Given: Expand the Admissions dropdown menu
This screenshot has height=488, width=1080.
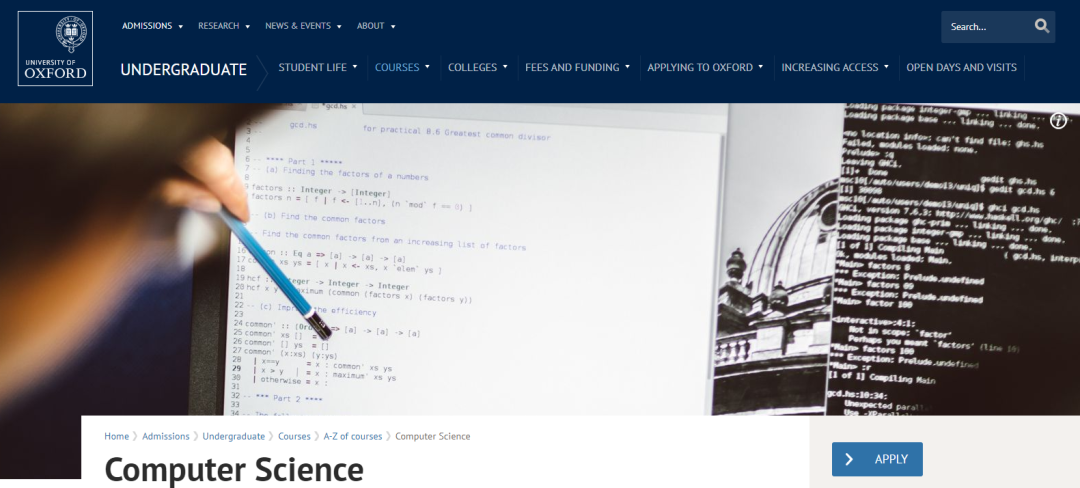Looking at the screenshot, I should pyautogui.click(x=152, y=26).
